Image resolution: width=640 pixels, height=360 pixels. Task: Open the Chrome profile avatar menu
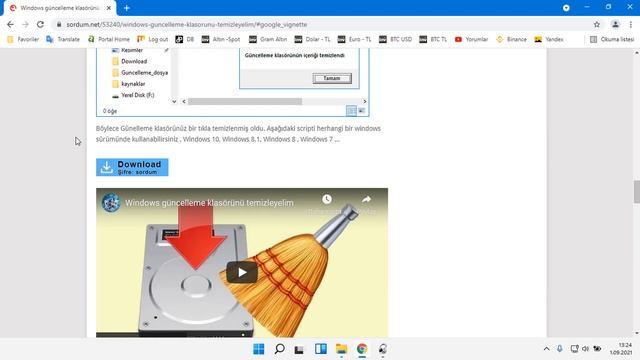pyautogui.click(x=615, y=24)
